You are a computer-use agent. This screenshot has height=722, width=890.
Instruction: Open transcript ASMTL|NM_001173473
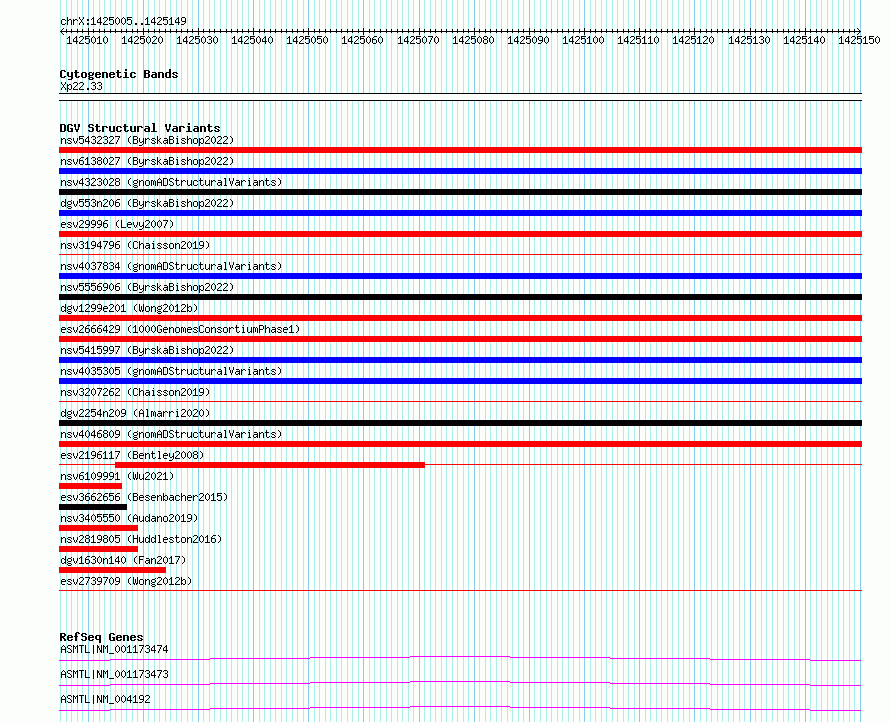114,674
